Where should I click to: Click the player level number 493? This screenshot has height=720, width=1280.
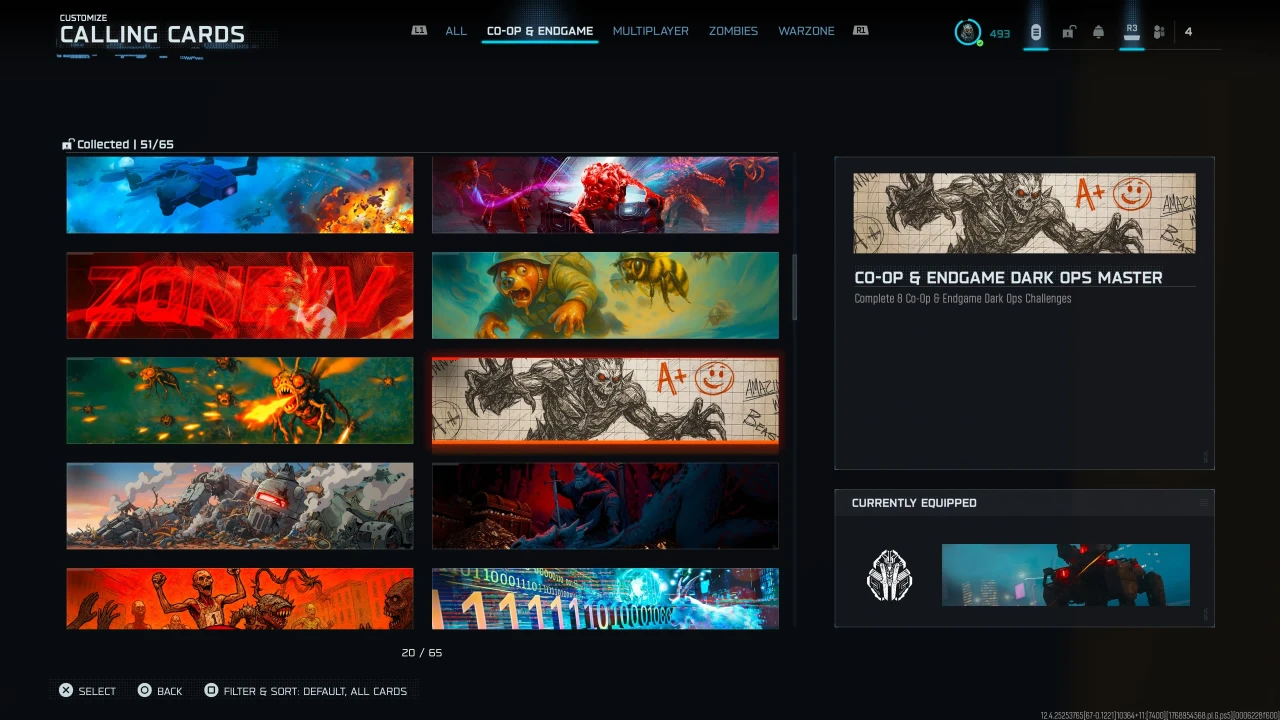click(1000, 33)
